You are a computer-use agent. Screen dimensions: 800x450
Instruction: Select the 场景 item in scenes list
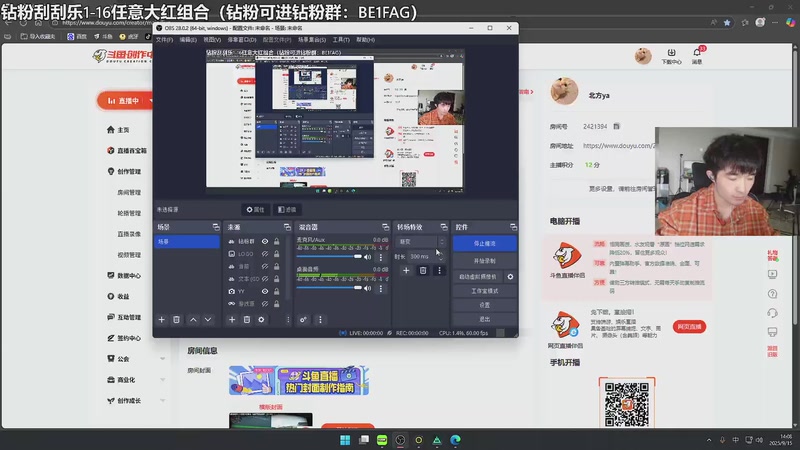tap(187, 242)
